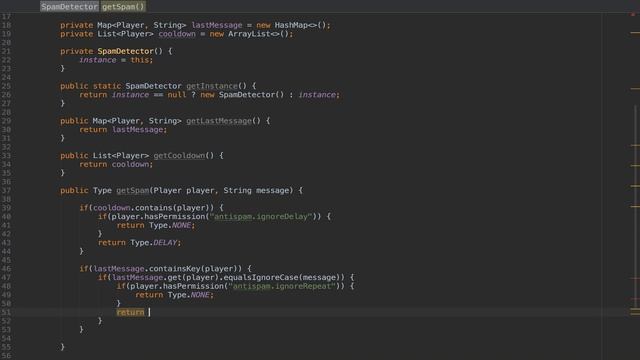
Task: Click the private SpamDetector() constructor name
Action: click(x=125, y=51)
